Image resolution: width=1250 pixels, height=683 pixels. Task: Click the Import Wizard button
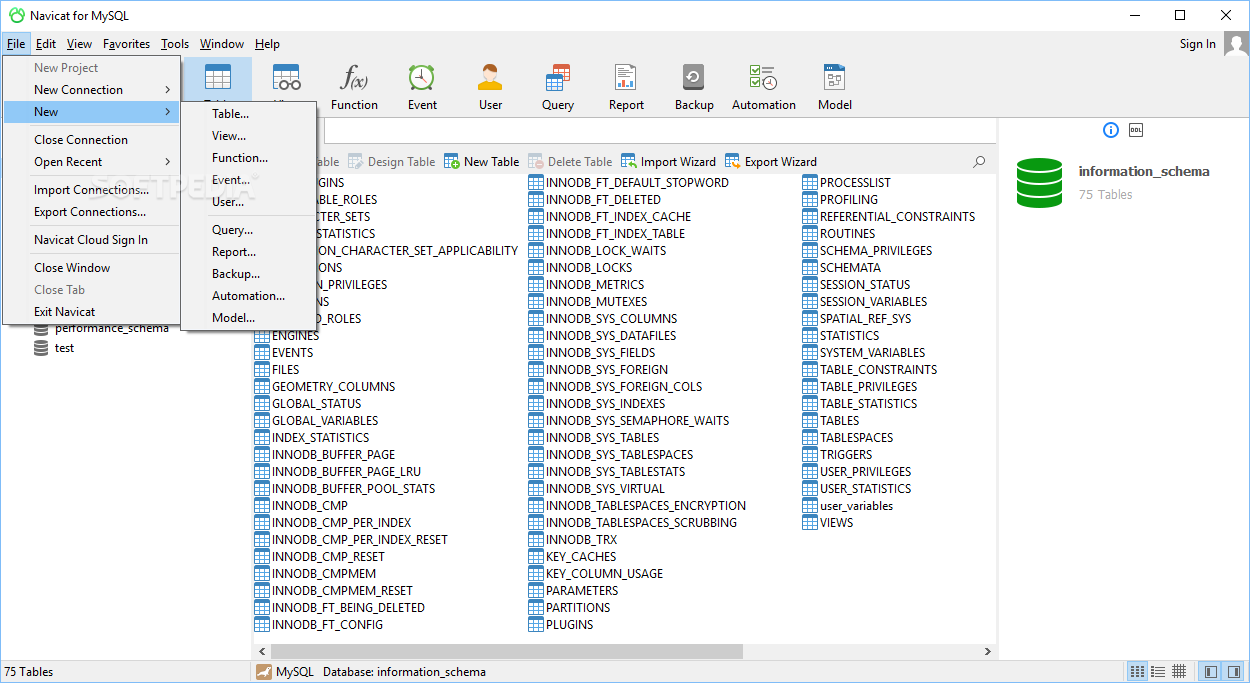tap(669, 162)
